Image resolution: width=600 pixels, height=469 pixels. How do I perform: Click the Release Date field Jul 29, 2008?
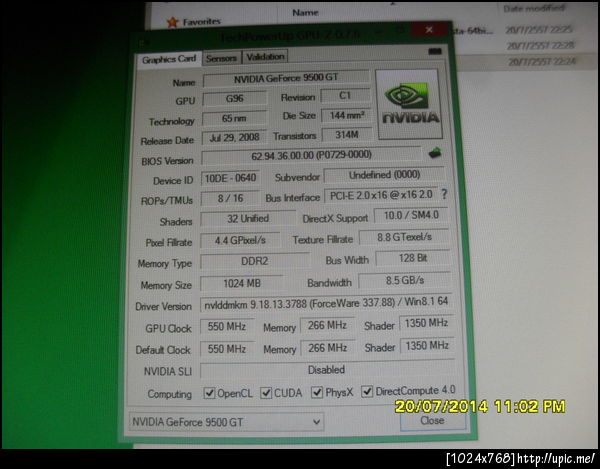234,137
